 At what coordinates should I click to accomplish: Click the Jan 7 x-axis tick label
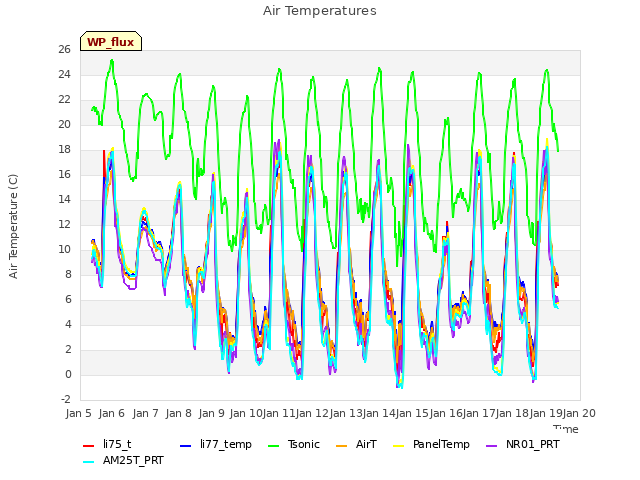[145, 413]
